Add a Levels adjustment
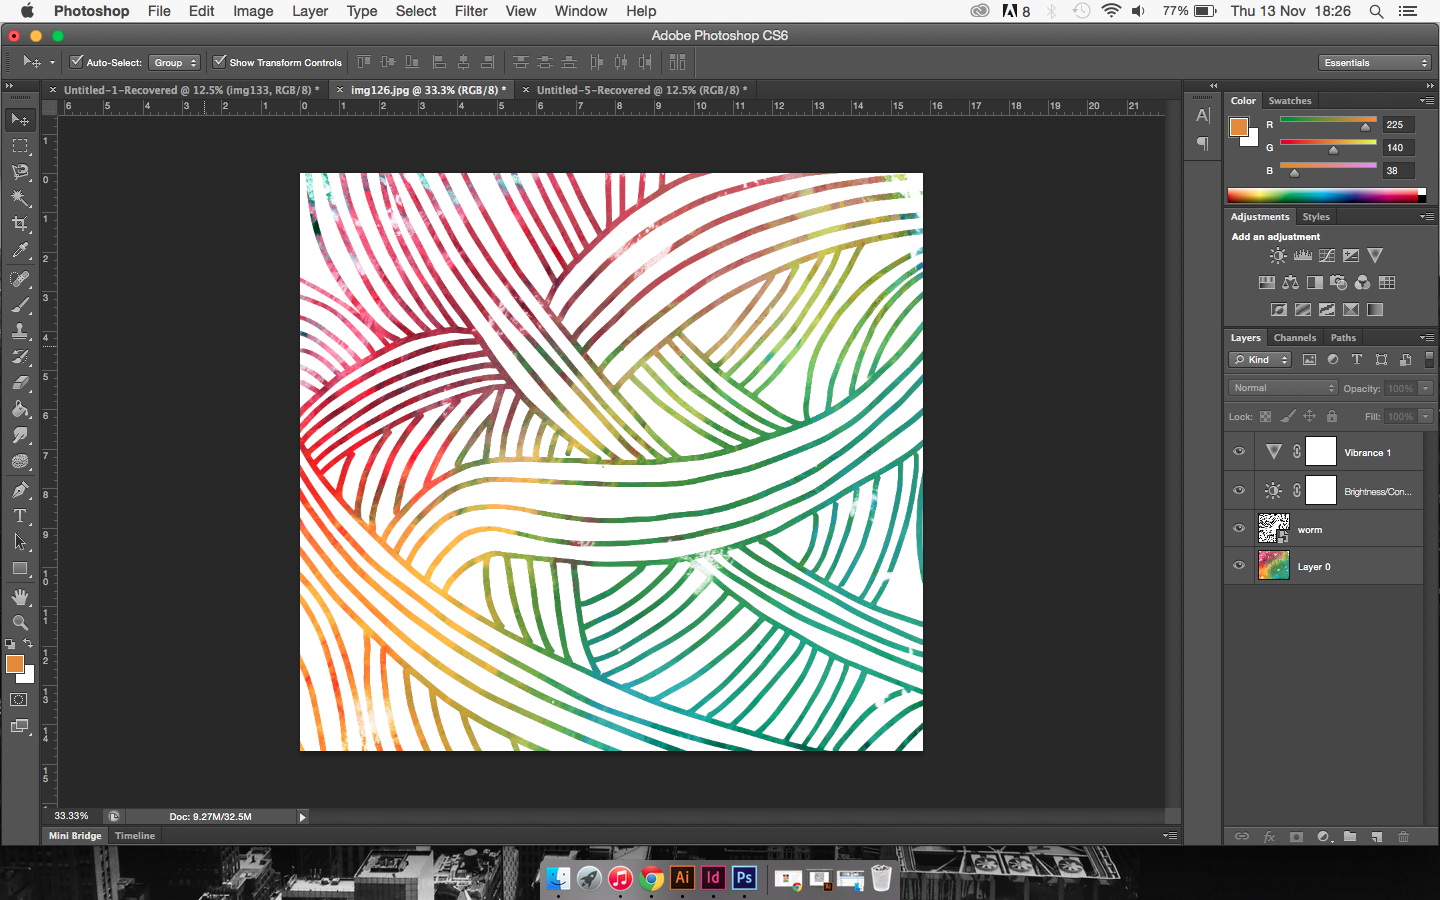Viewport: 1440px width, 900px height. tap(1302, 256)
